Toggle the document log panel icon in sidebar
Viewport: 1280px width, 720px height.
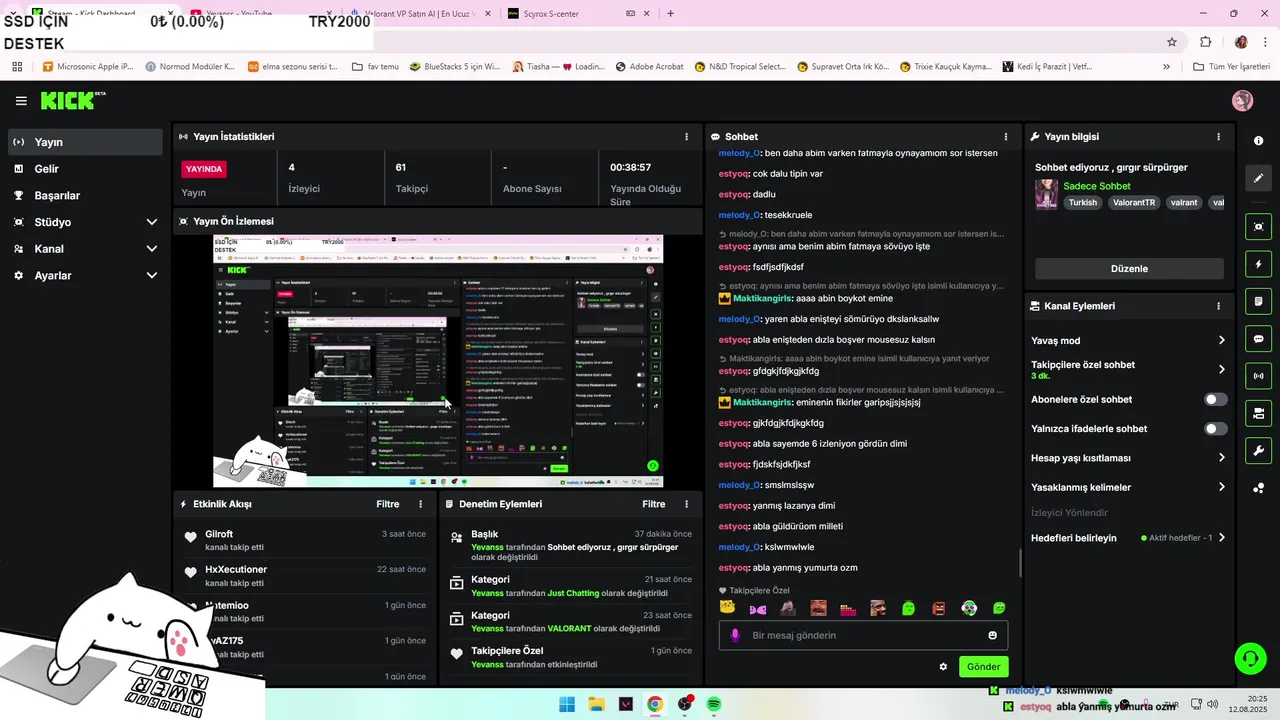1258,301
